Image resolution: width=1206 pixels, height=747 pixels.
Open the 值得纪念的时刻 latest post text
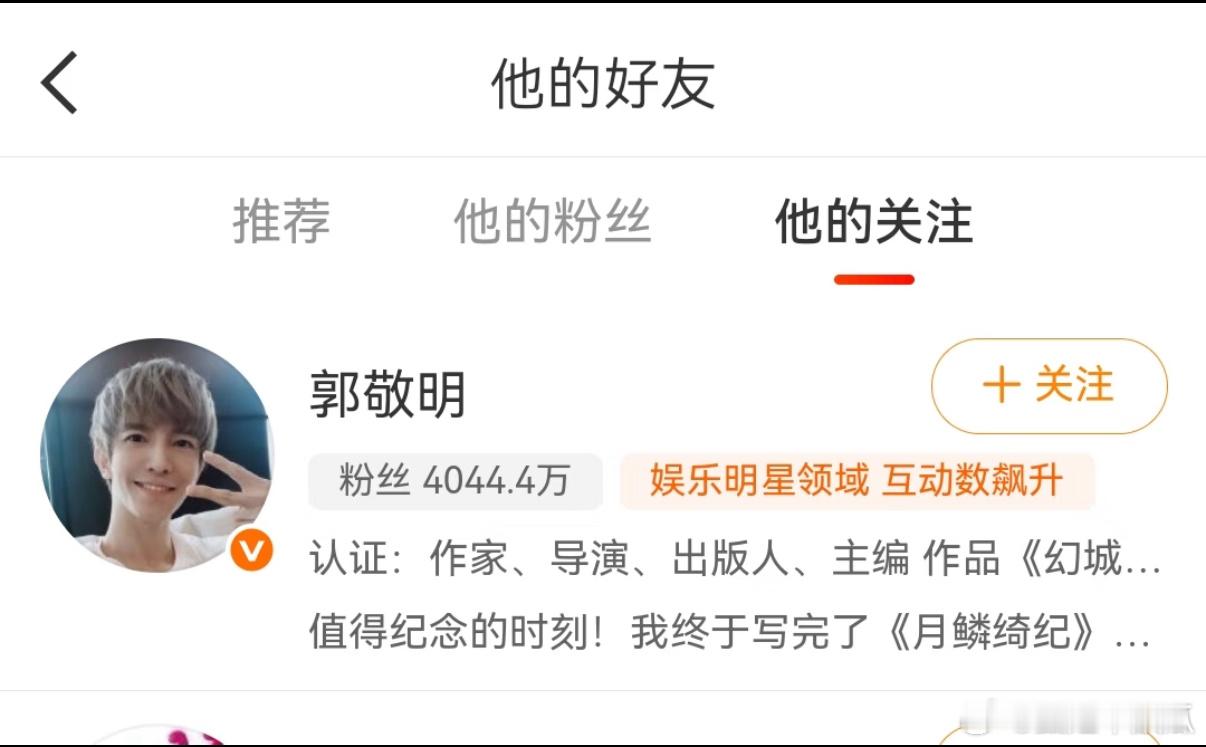[730, 633]
